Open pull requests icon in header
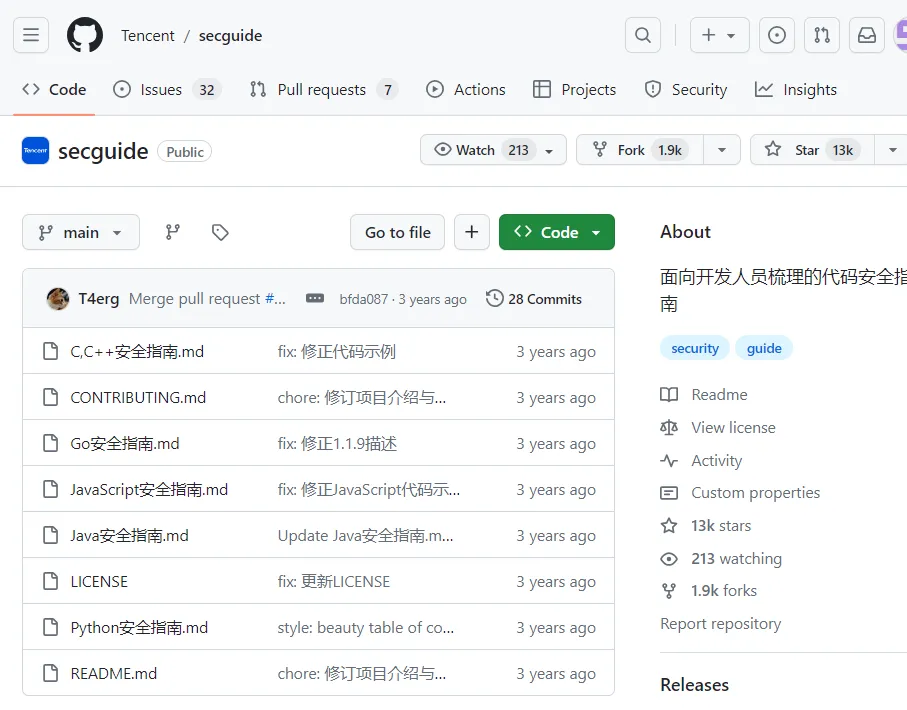907x710 pixels. tap(822, 35)
